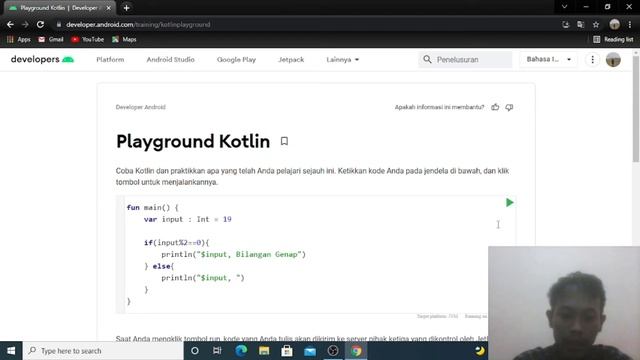Image resolution: width=640 pixels, height=360 pixels.
Task: Open the developer site profile avatar
Action: (x=613, y=60)
